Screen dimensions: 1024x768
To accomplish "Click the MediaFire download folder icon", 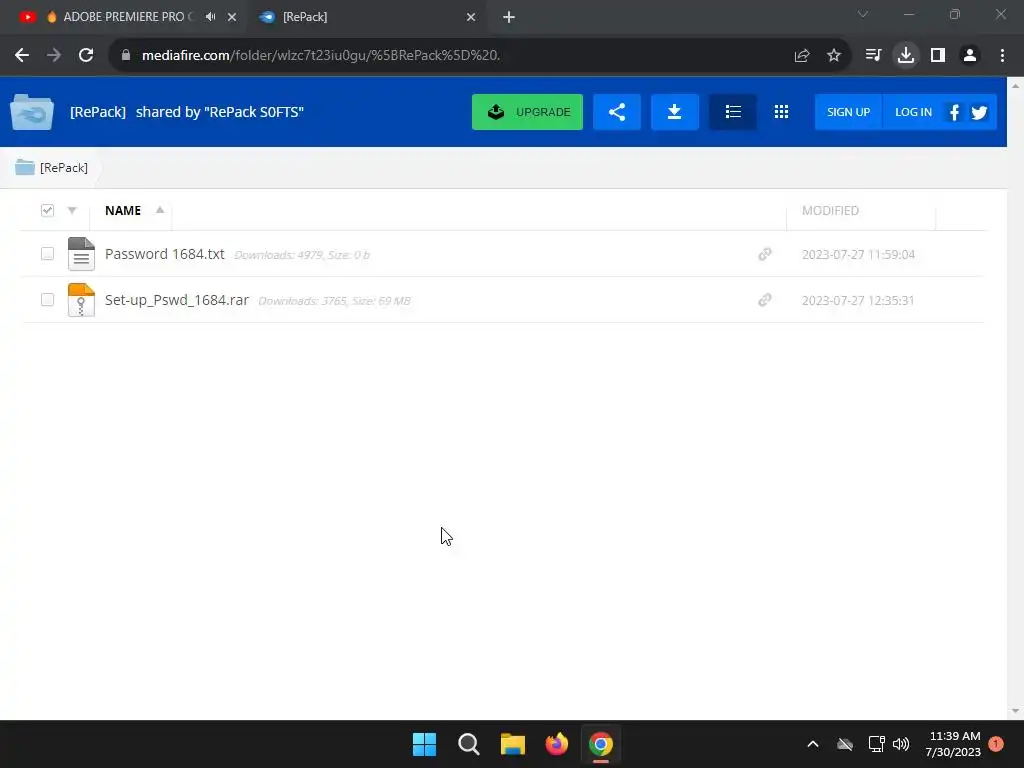I will tap(675, 112).
